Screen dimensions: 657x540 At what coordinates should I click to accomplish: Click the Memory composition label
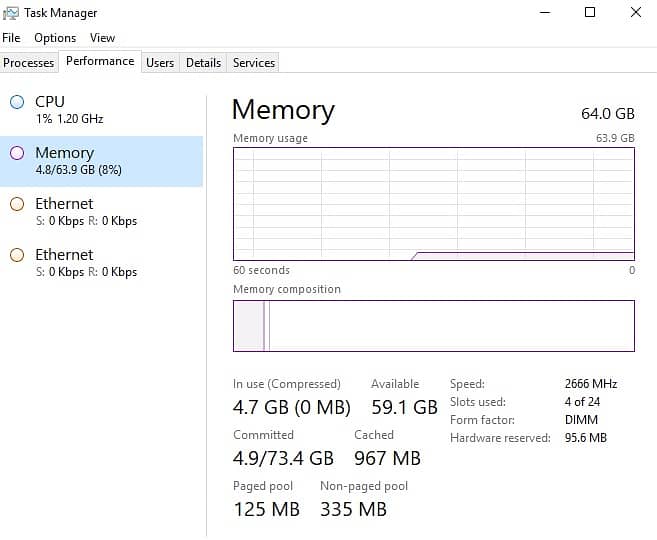pos(287,289)
